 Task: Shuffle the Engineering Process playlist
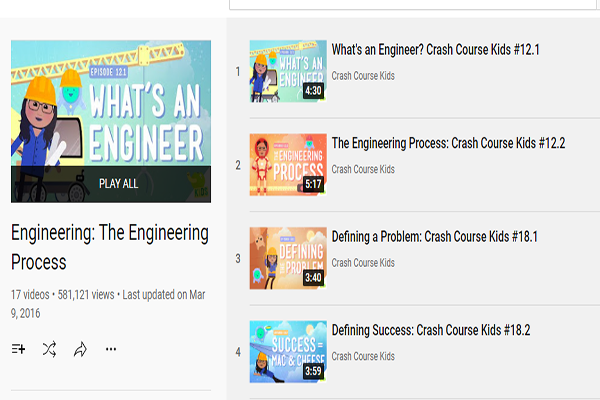pyautogui.click(x=49, y=349)
